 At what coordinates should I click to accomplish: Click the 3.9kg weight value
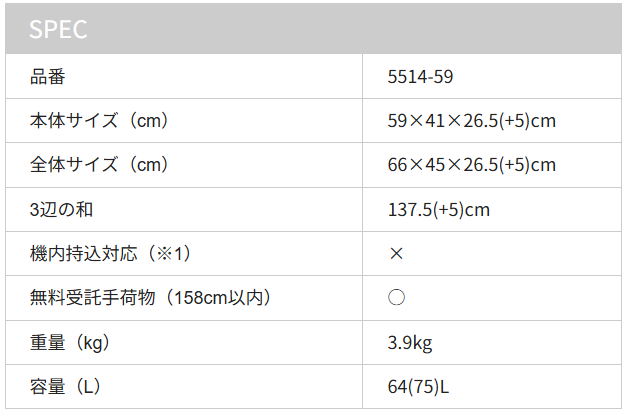(x=410, y=343)
